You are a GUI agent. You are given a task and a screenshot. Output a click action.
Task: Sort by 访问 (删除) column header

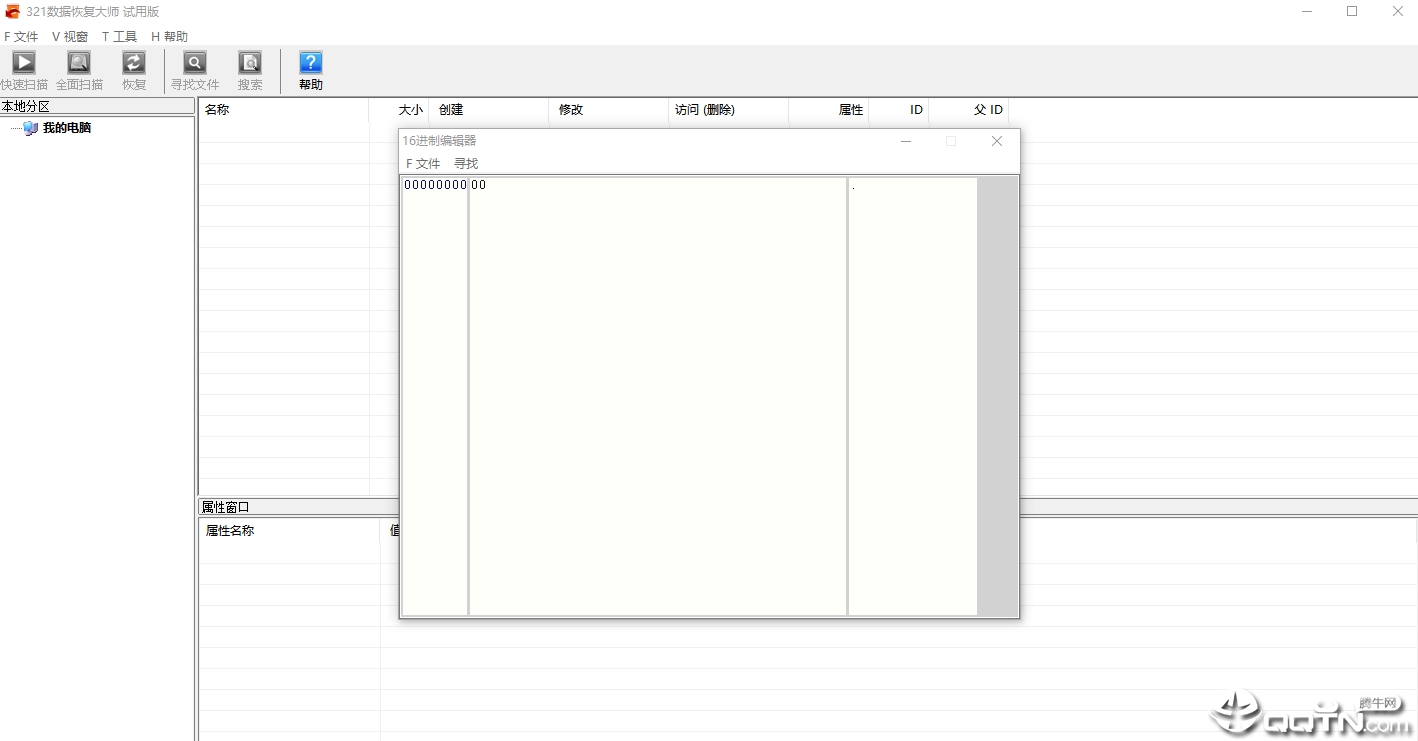pyautogui.click(x=729, y=110)
